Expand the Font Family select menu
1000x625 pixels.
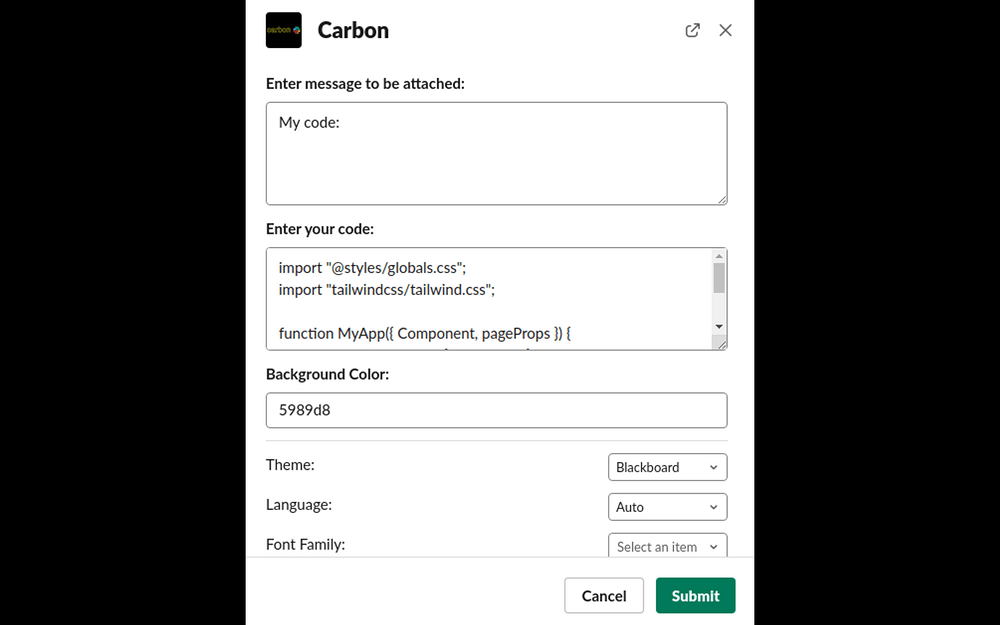click(668, 546)
